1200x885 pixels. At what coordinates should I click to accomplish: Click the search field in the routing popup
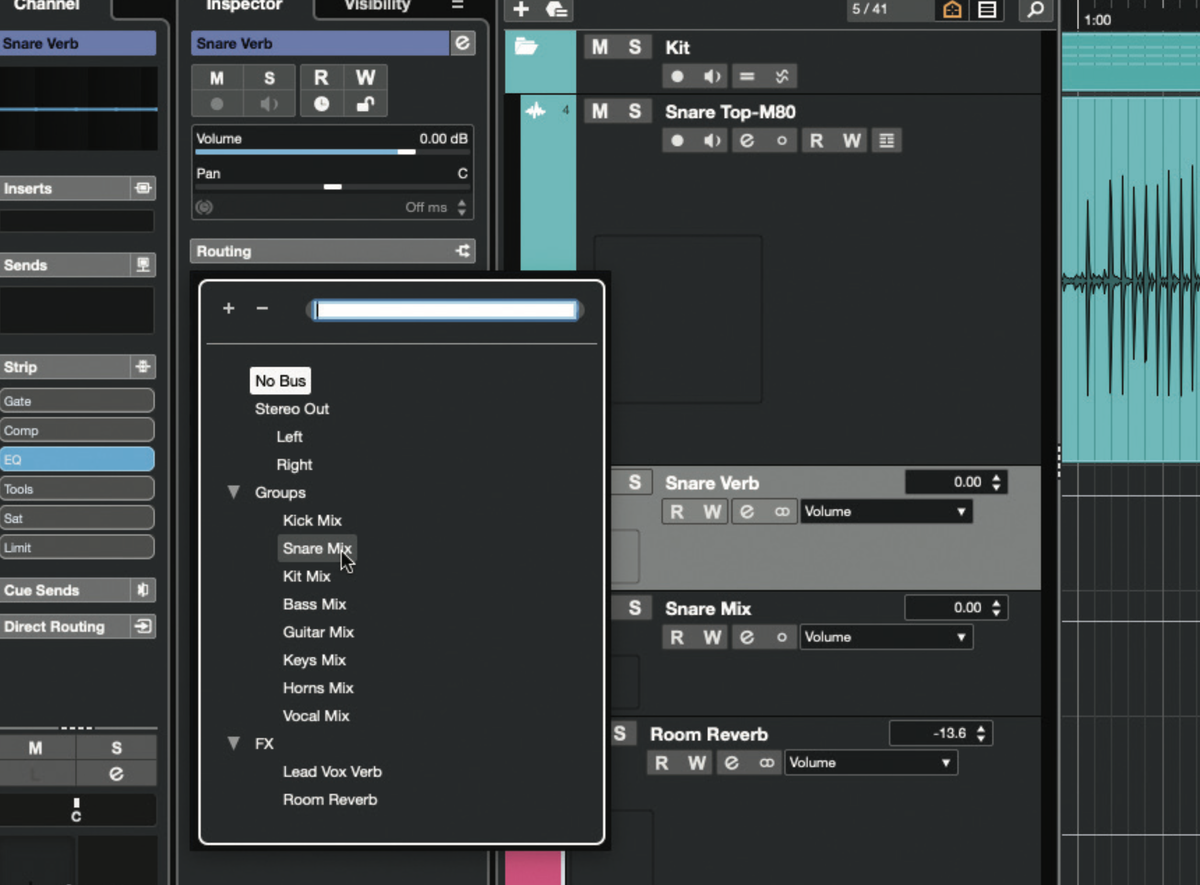[445, 309]
